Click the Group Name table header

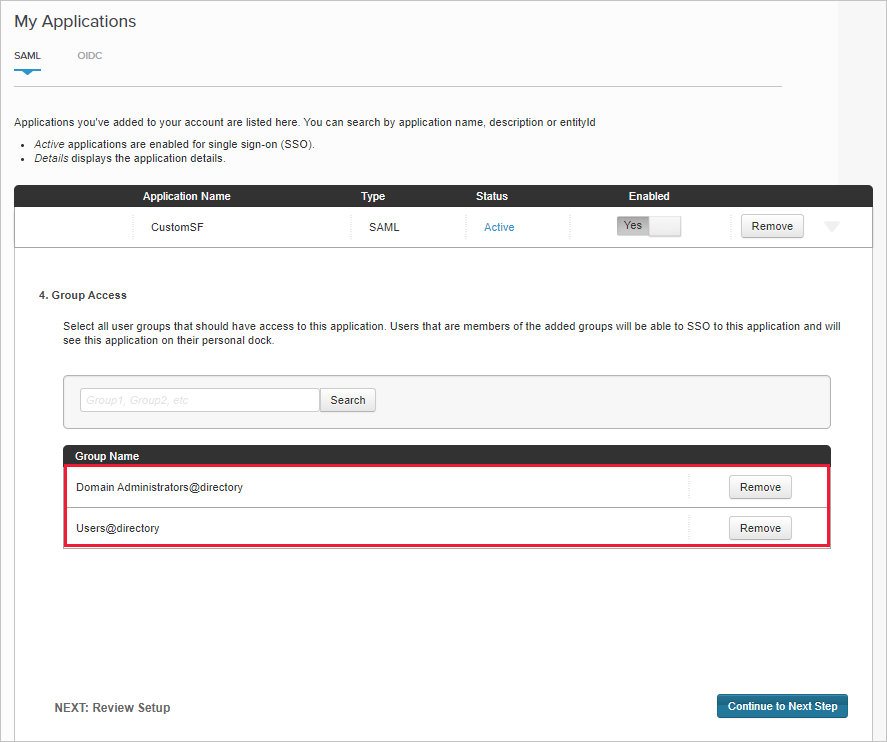click(x=107, y=456)
